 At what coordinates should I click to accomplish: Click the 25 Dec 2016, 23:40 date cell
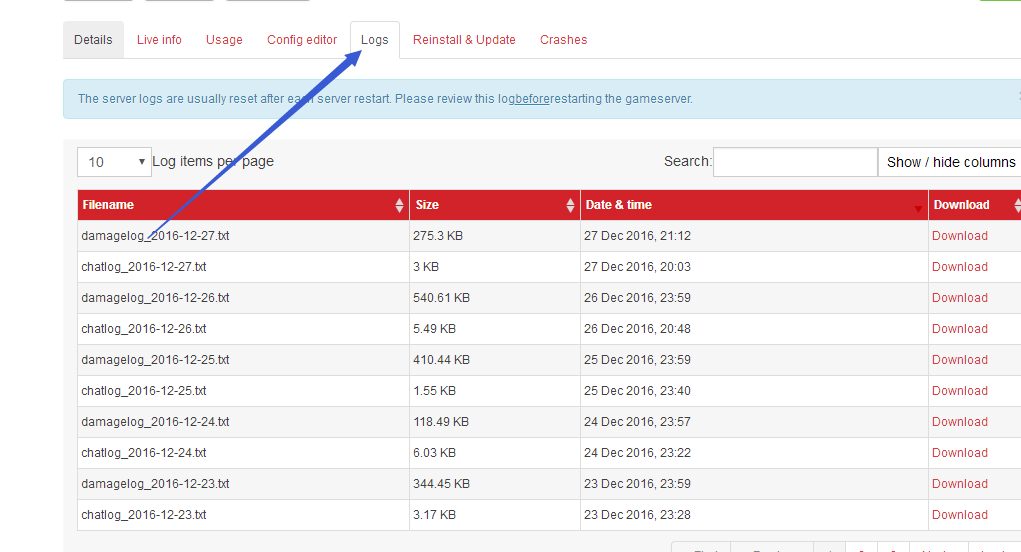tap(753, 391)
